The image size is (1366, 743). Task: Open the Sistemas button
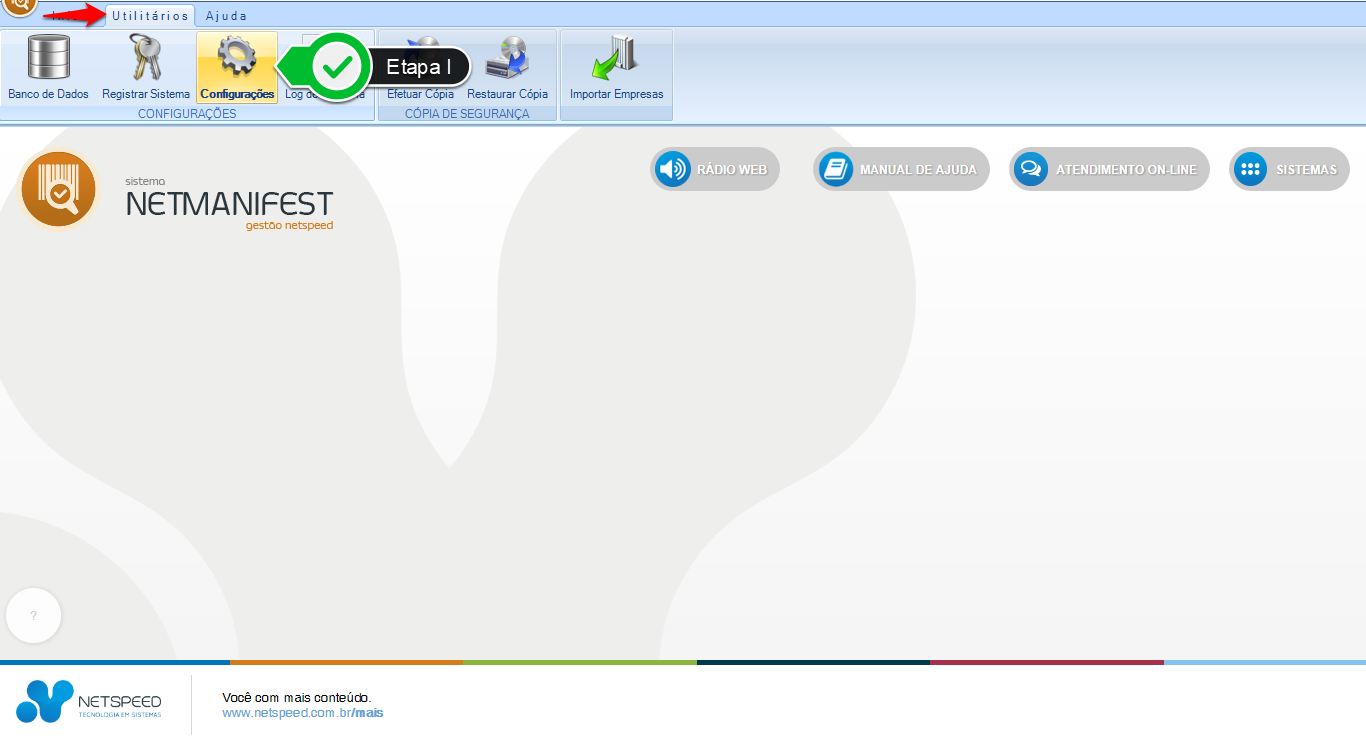tap(1289, 169)
